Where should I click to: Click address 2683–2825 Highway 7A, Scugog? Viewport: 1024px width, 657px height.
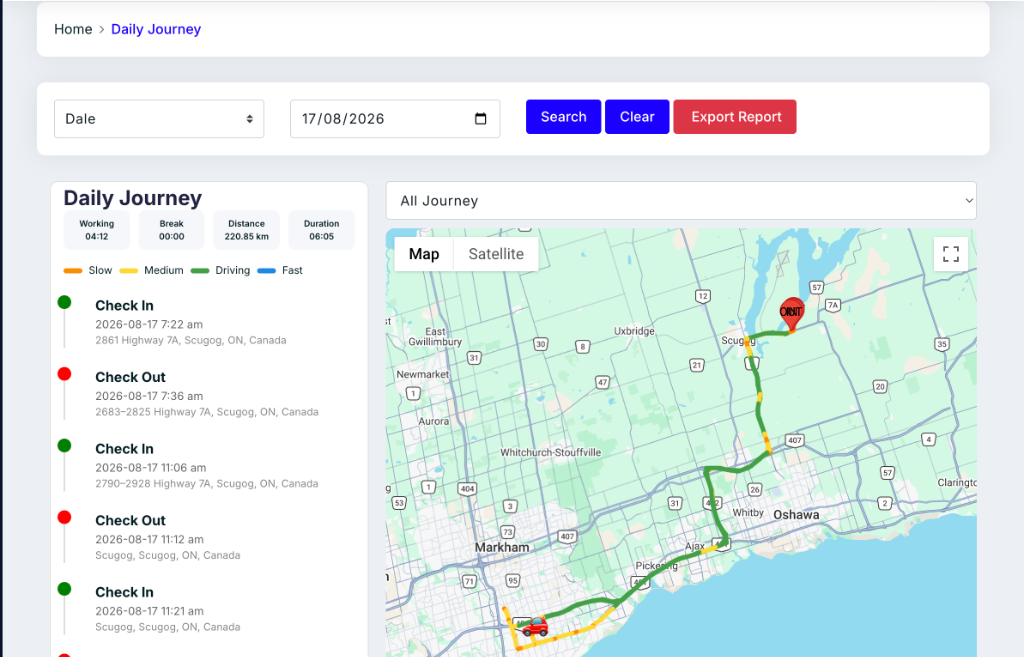click(207, 412)
